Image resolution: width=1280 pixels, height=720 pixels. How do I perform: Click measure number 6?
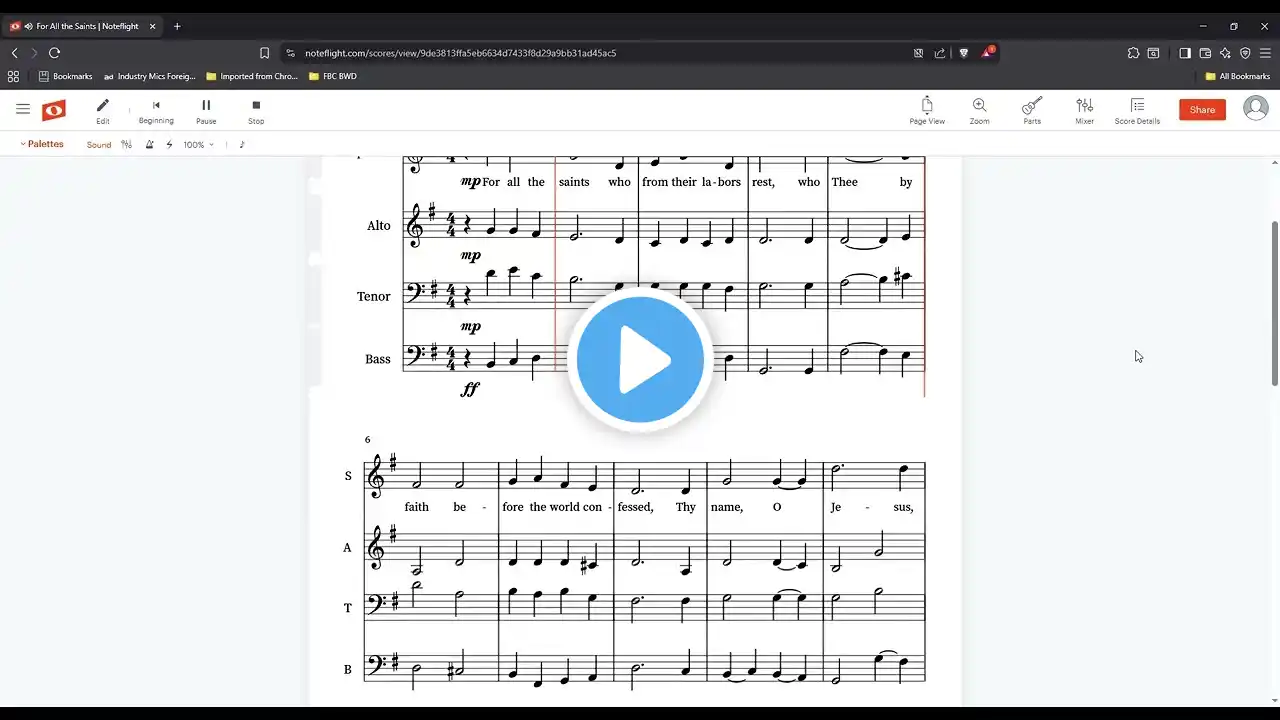point(367,439)
